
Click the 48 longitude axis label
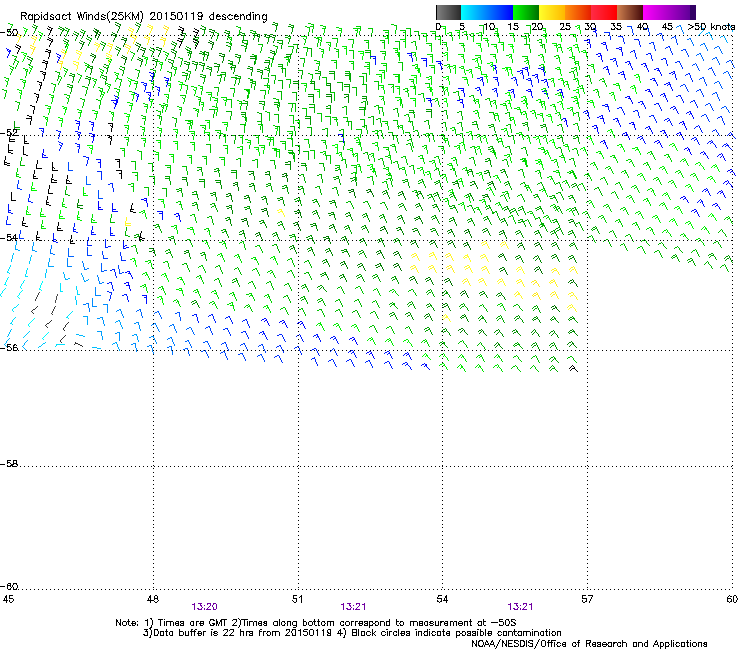coord(153,599)
